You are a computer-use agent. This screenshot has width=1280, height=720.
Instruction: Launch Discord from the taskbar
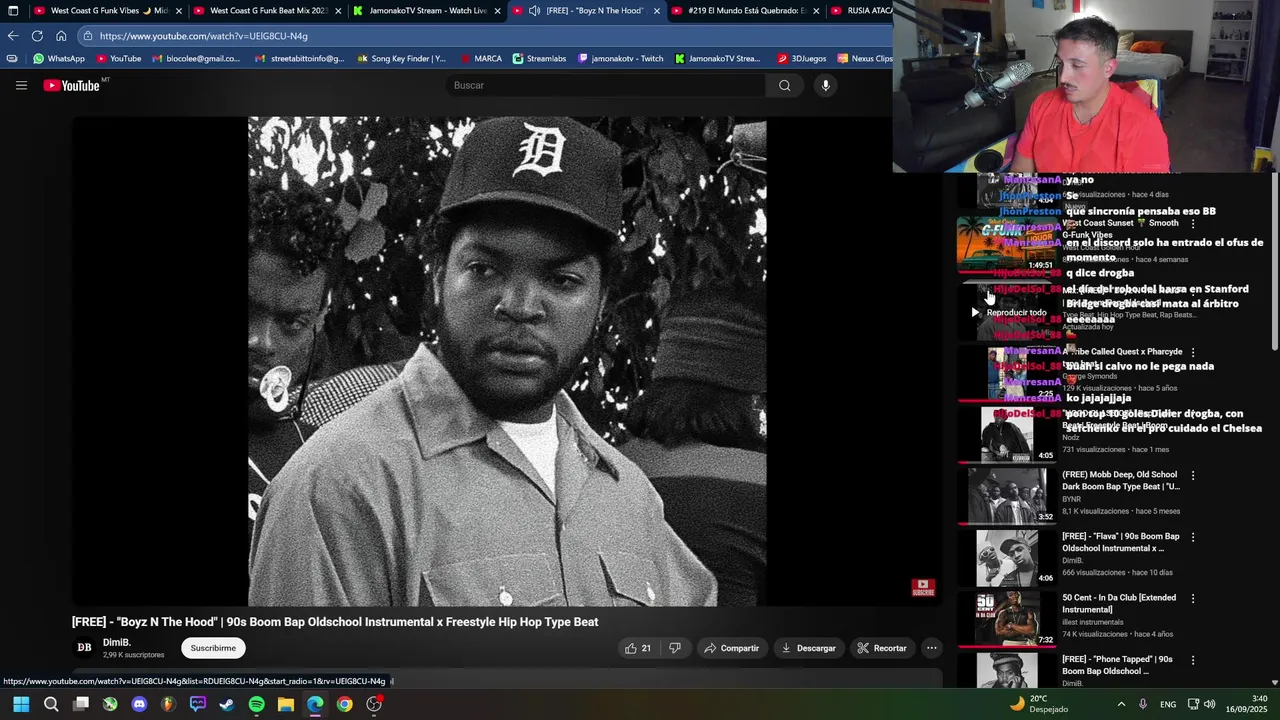(139, 704)
